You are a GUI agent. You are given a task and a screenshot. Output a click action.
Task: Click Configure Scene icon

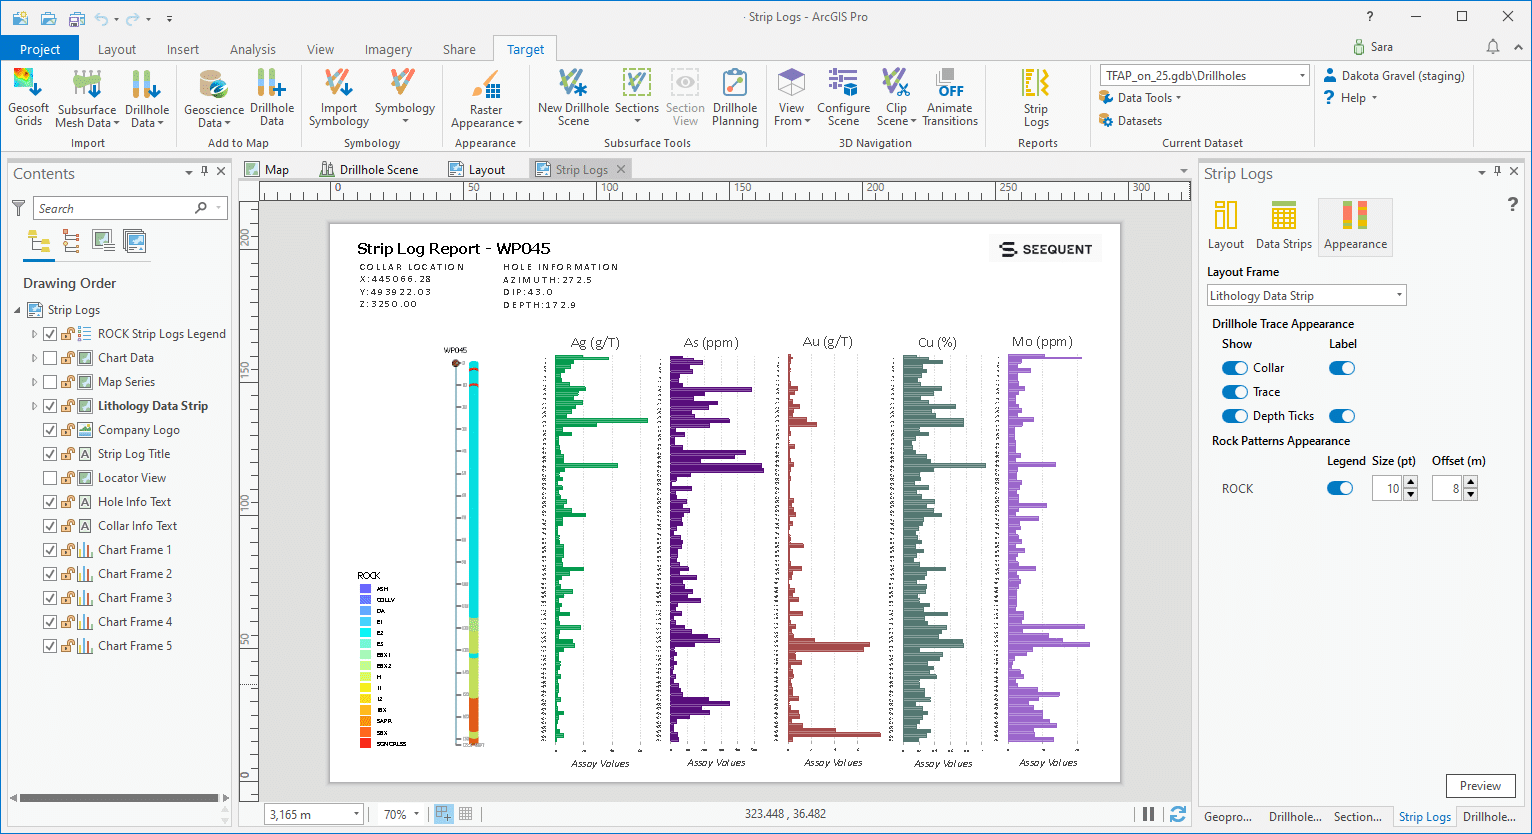click(843, 82)
